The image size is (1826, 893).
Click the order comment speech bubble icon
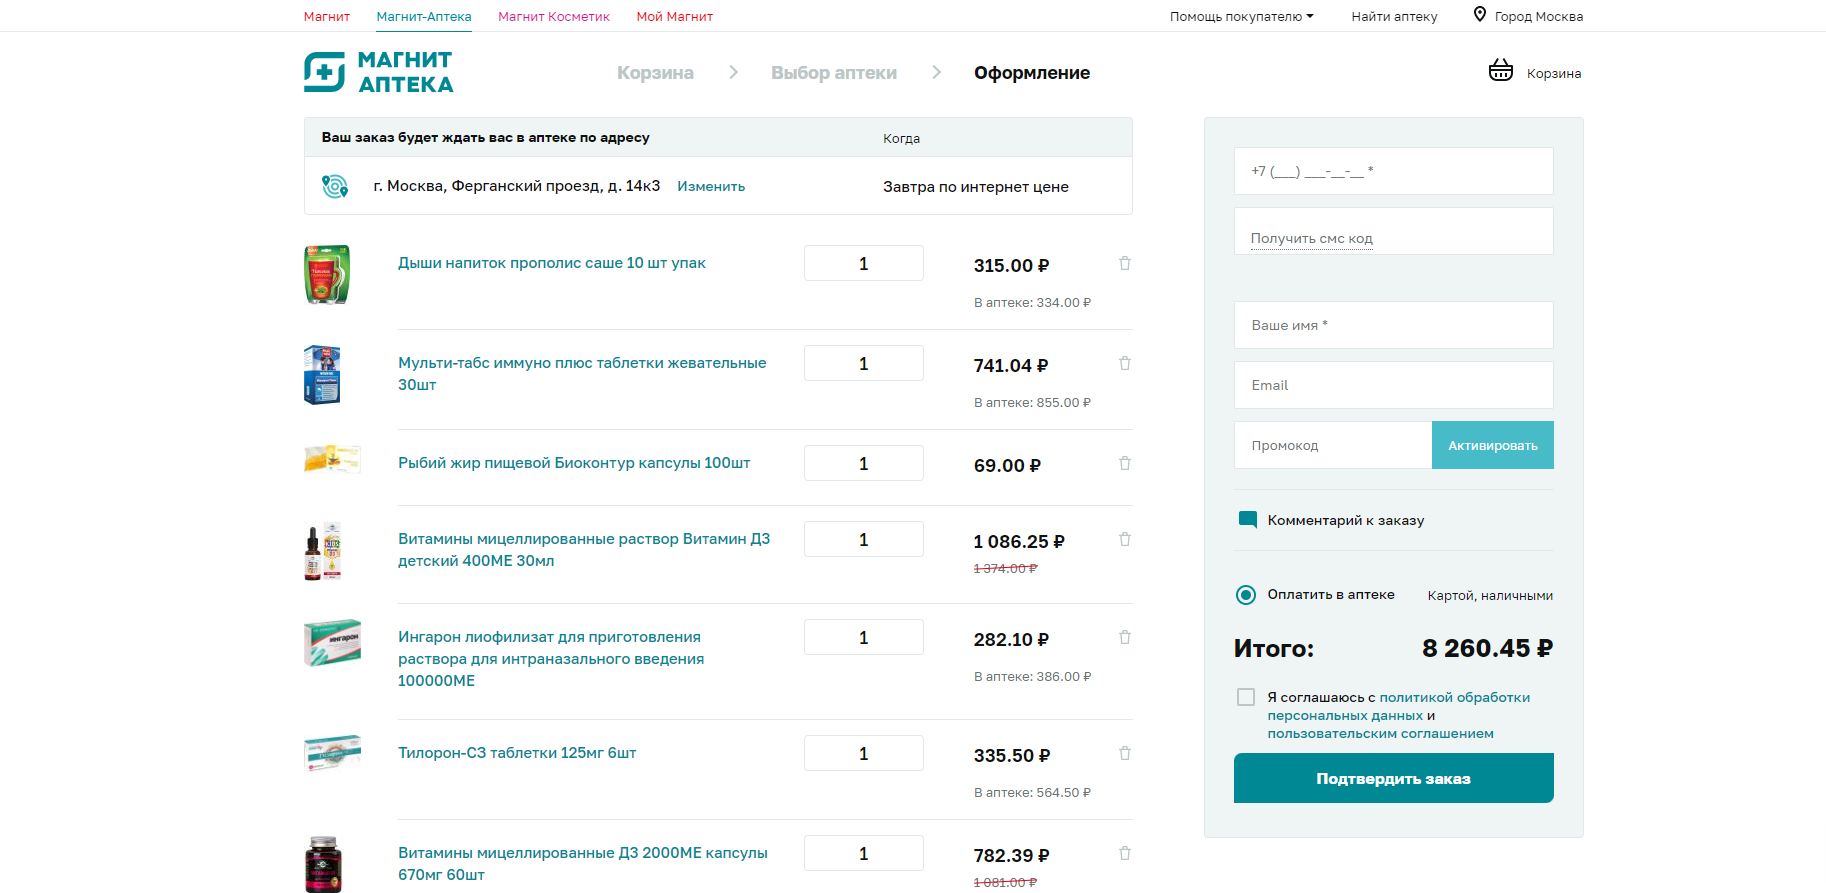[x=1247, y=520]
